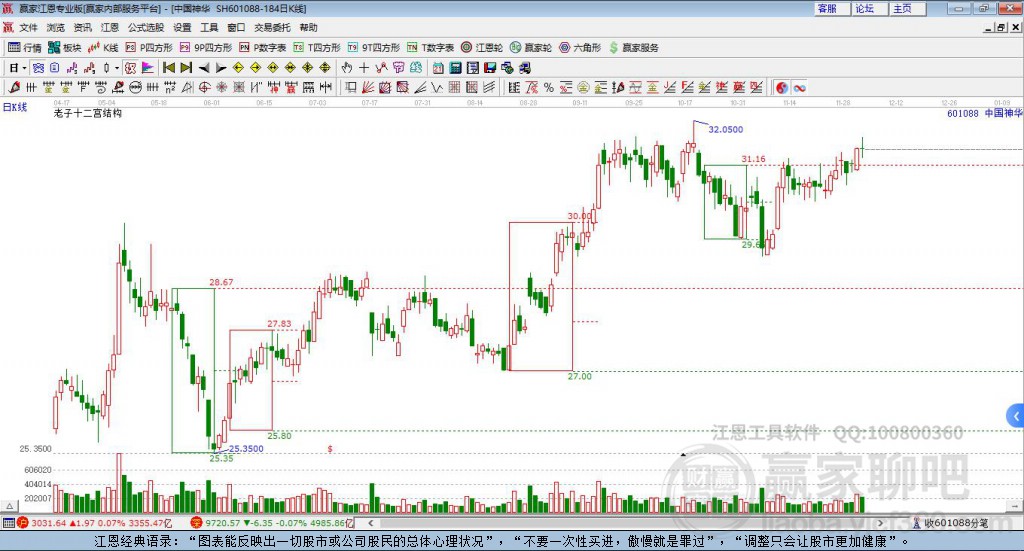Image resolution: width=1024 pixels, height=551 pixels.
Task: Open the 江恩 menu
Action: click(x=110, y=27)
